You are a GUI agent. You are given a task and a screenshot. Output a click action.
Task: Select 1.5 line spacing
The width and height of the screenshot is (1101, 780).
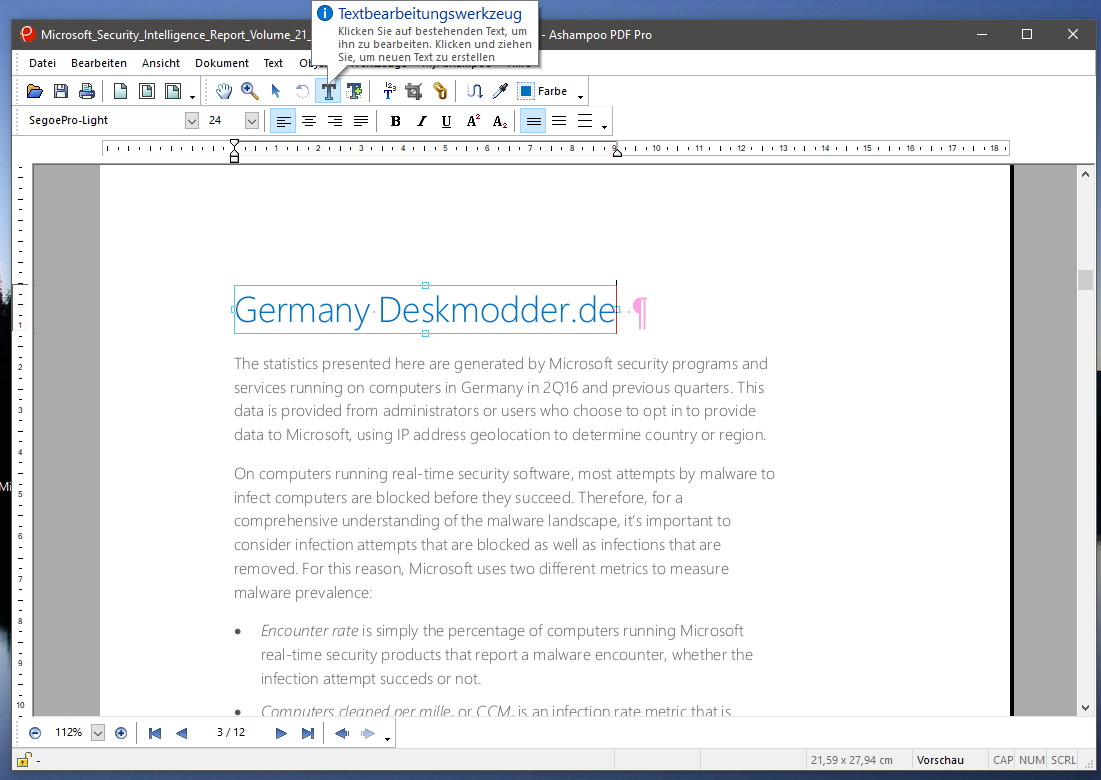tap(559, 121)
